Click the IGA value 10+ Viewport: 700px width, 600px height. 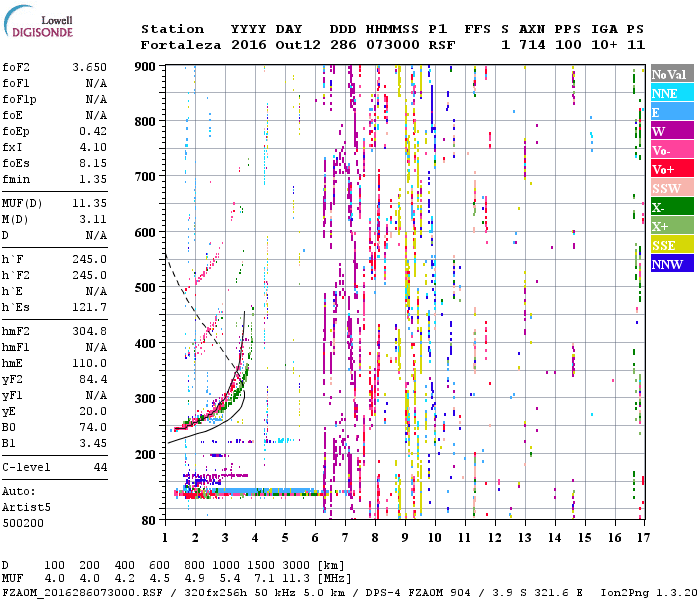click(604, 45)
